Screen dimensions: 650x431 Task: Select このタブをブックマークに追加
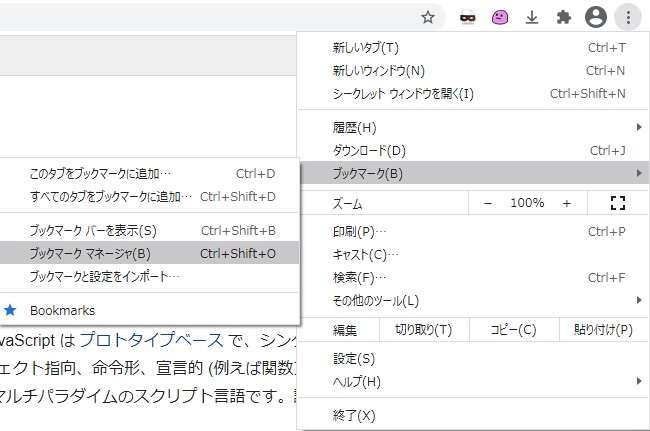tap(149, 174)
